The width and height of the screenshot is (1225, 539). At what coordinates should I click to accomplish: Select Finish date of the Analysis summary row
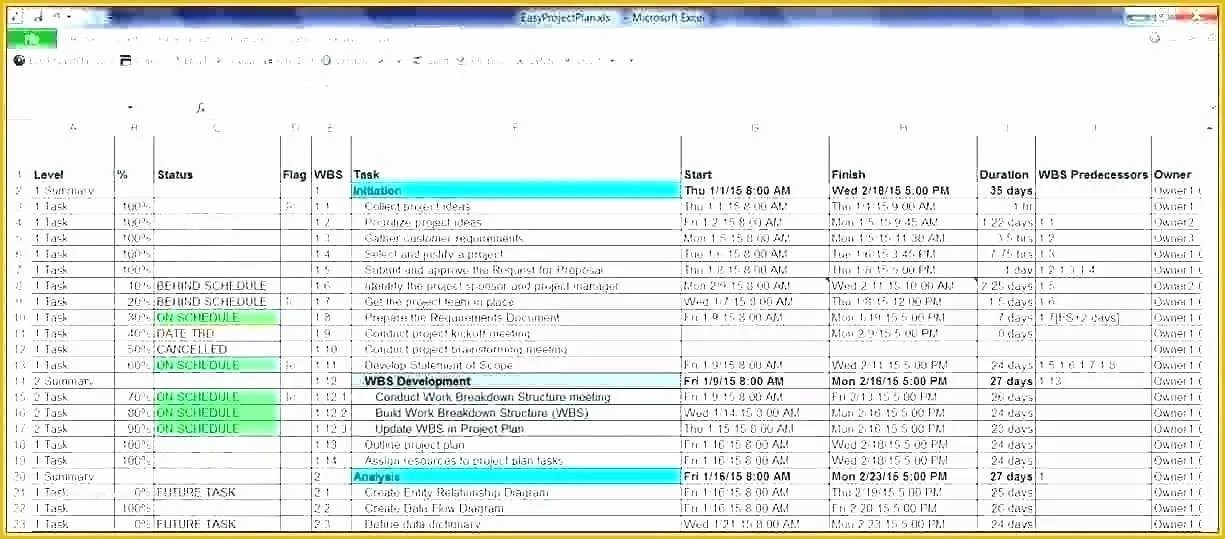903,477
